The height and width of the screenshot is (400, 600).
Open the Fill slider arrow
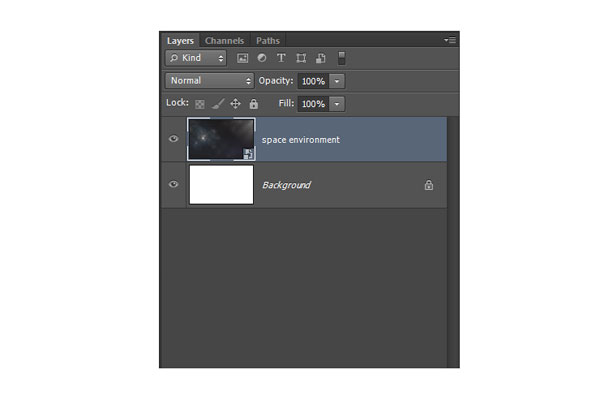pyautogui.click(x=337, y=104)
